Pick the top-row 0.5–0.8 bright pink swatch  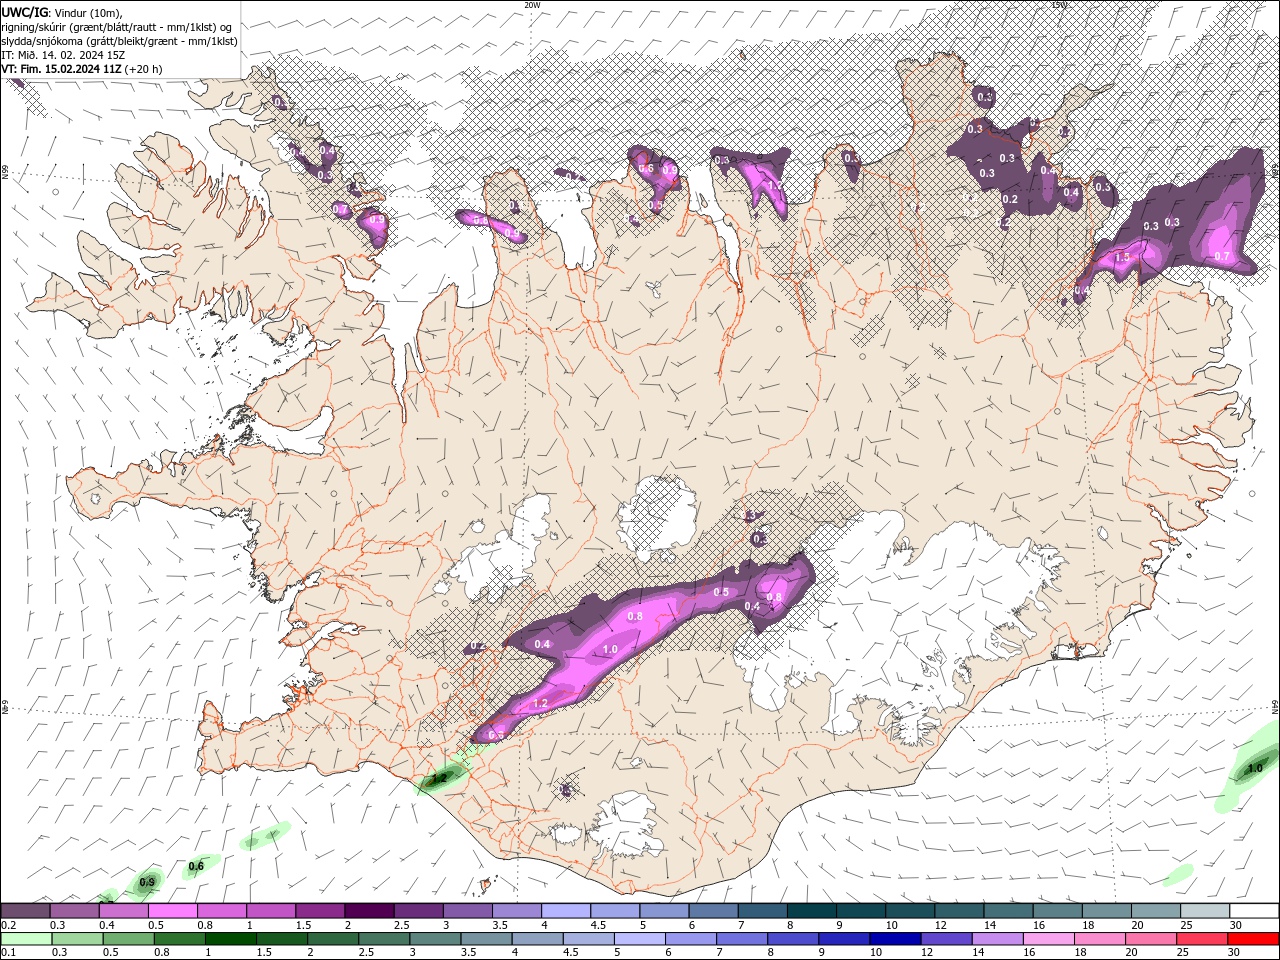tap(173, 911)
